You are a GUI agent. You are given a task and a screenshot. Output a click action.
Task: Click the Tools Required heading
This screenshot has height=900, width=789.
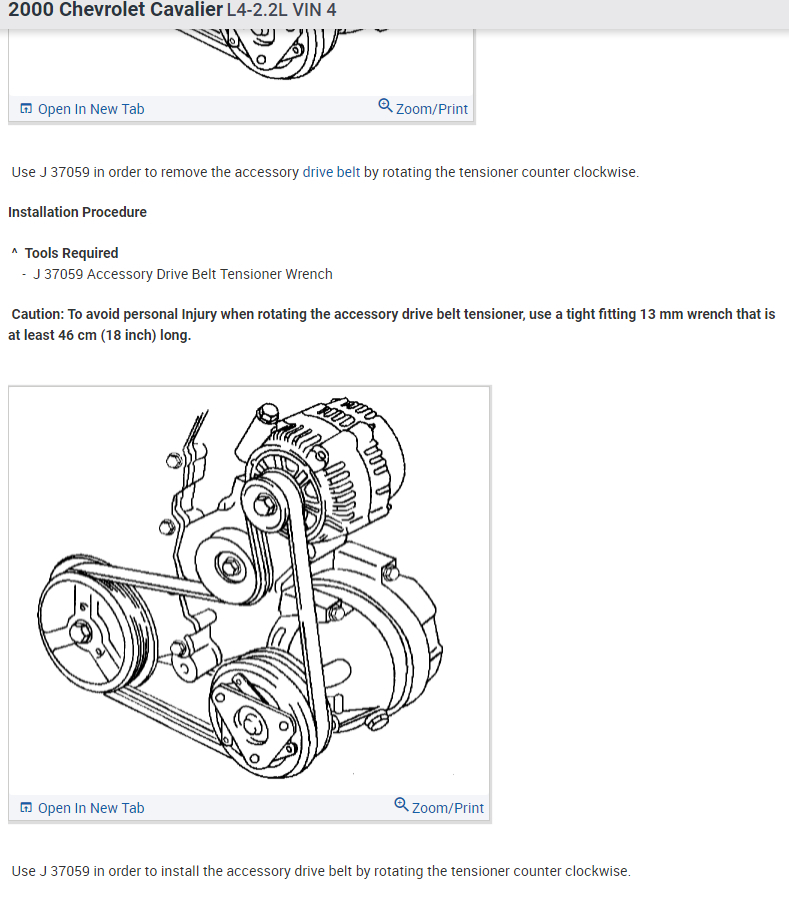tap(71, 253)
